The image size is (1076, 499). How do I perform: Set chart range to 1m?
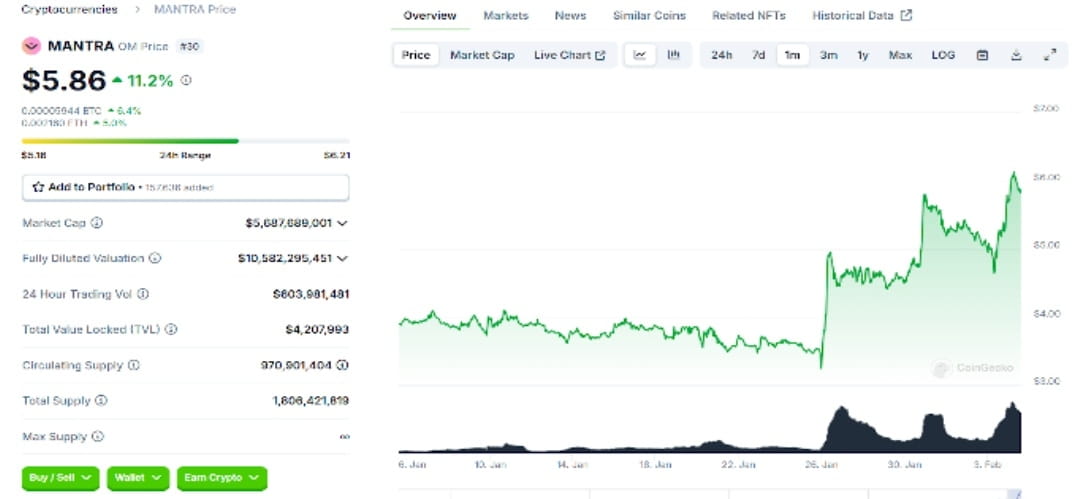(793, 55)
